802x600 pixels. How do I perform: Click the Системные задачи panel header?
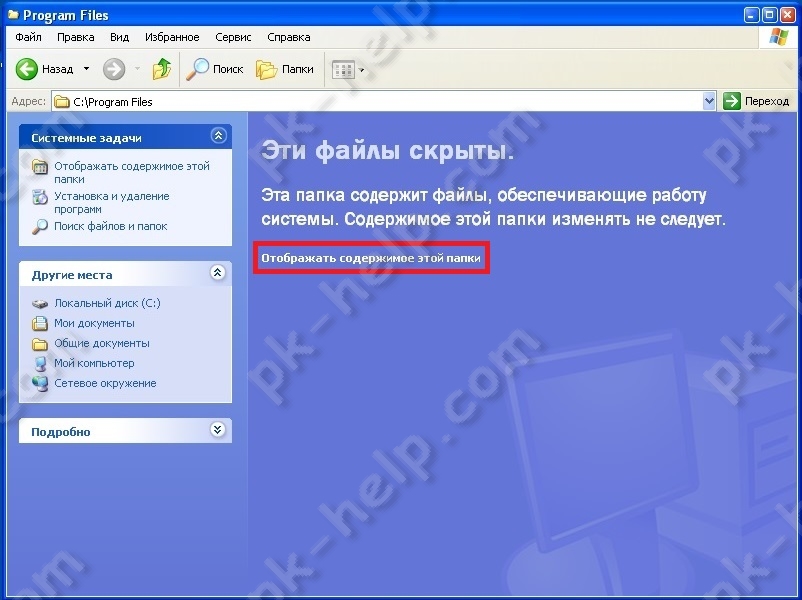[125, 137]
